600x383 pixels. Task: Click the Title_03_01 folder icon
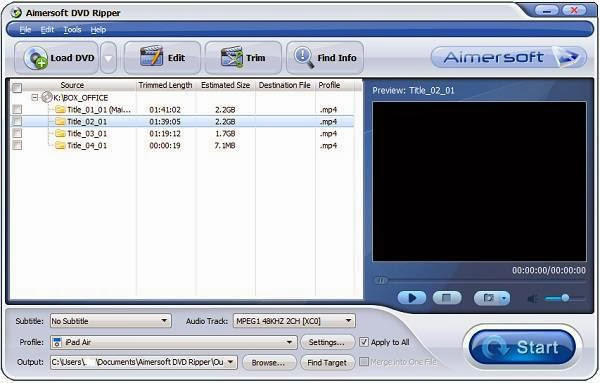point(60,134)
